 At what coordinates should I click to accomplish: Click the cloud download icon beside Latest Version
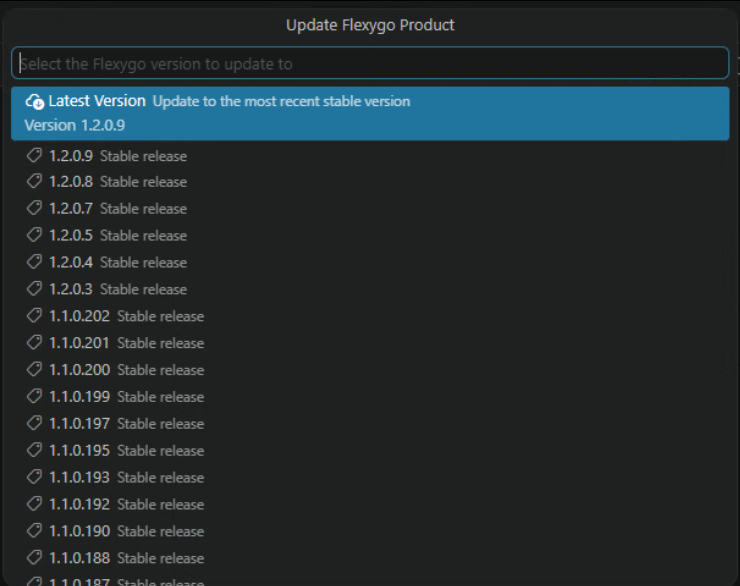(x=34, y=101)
